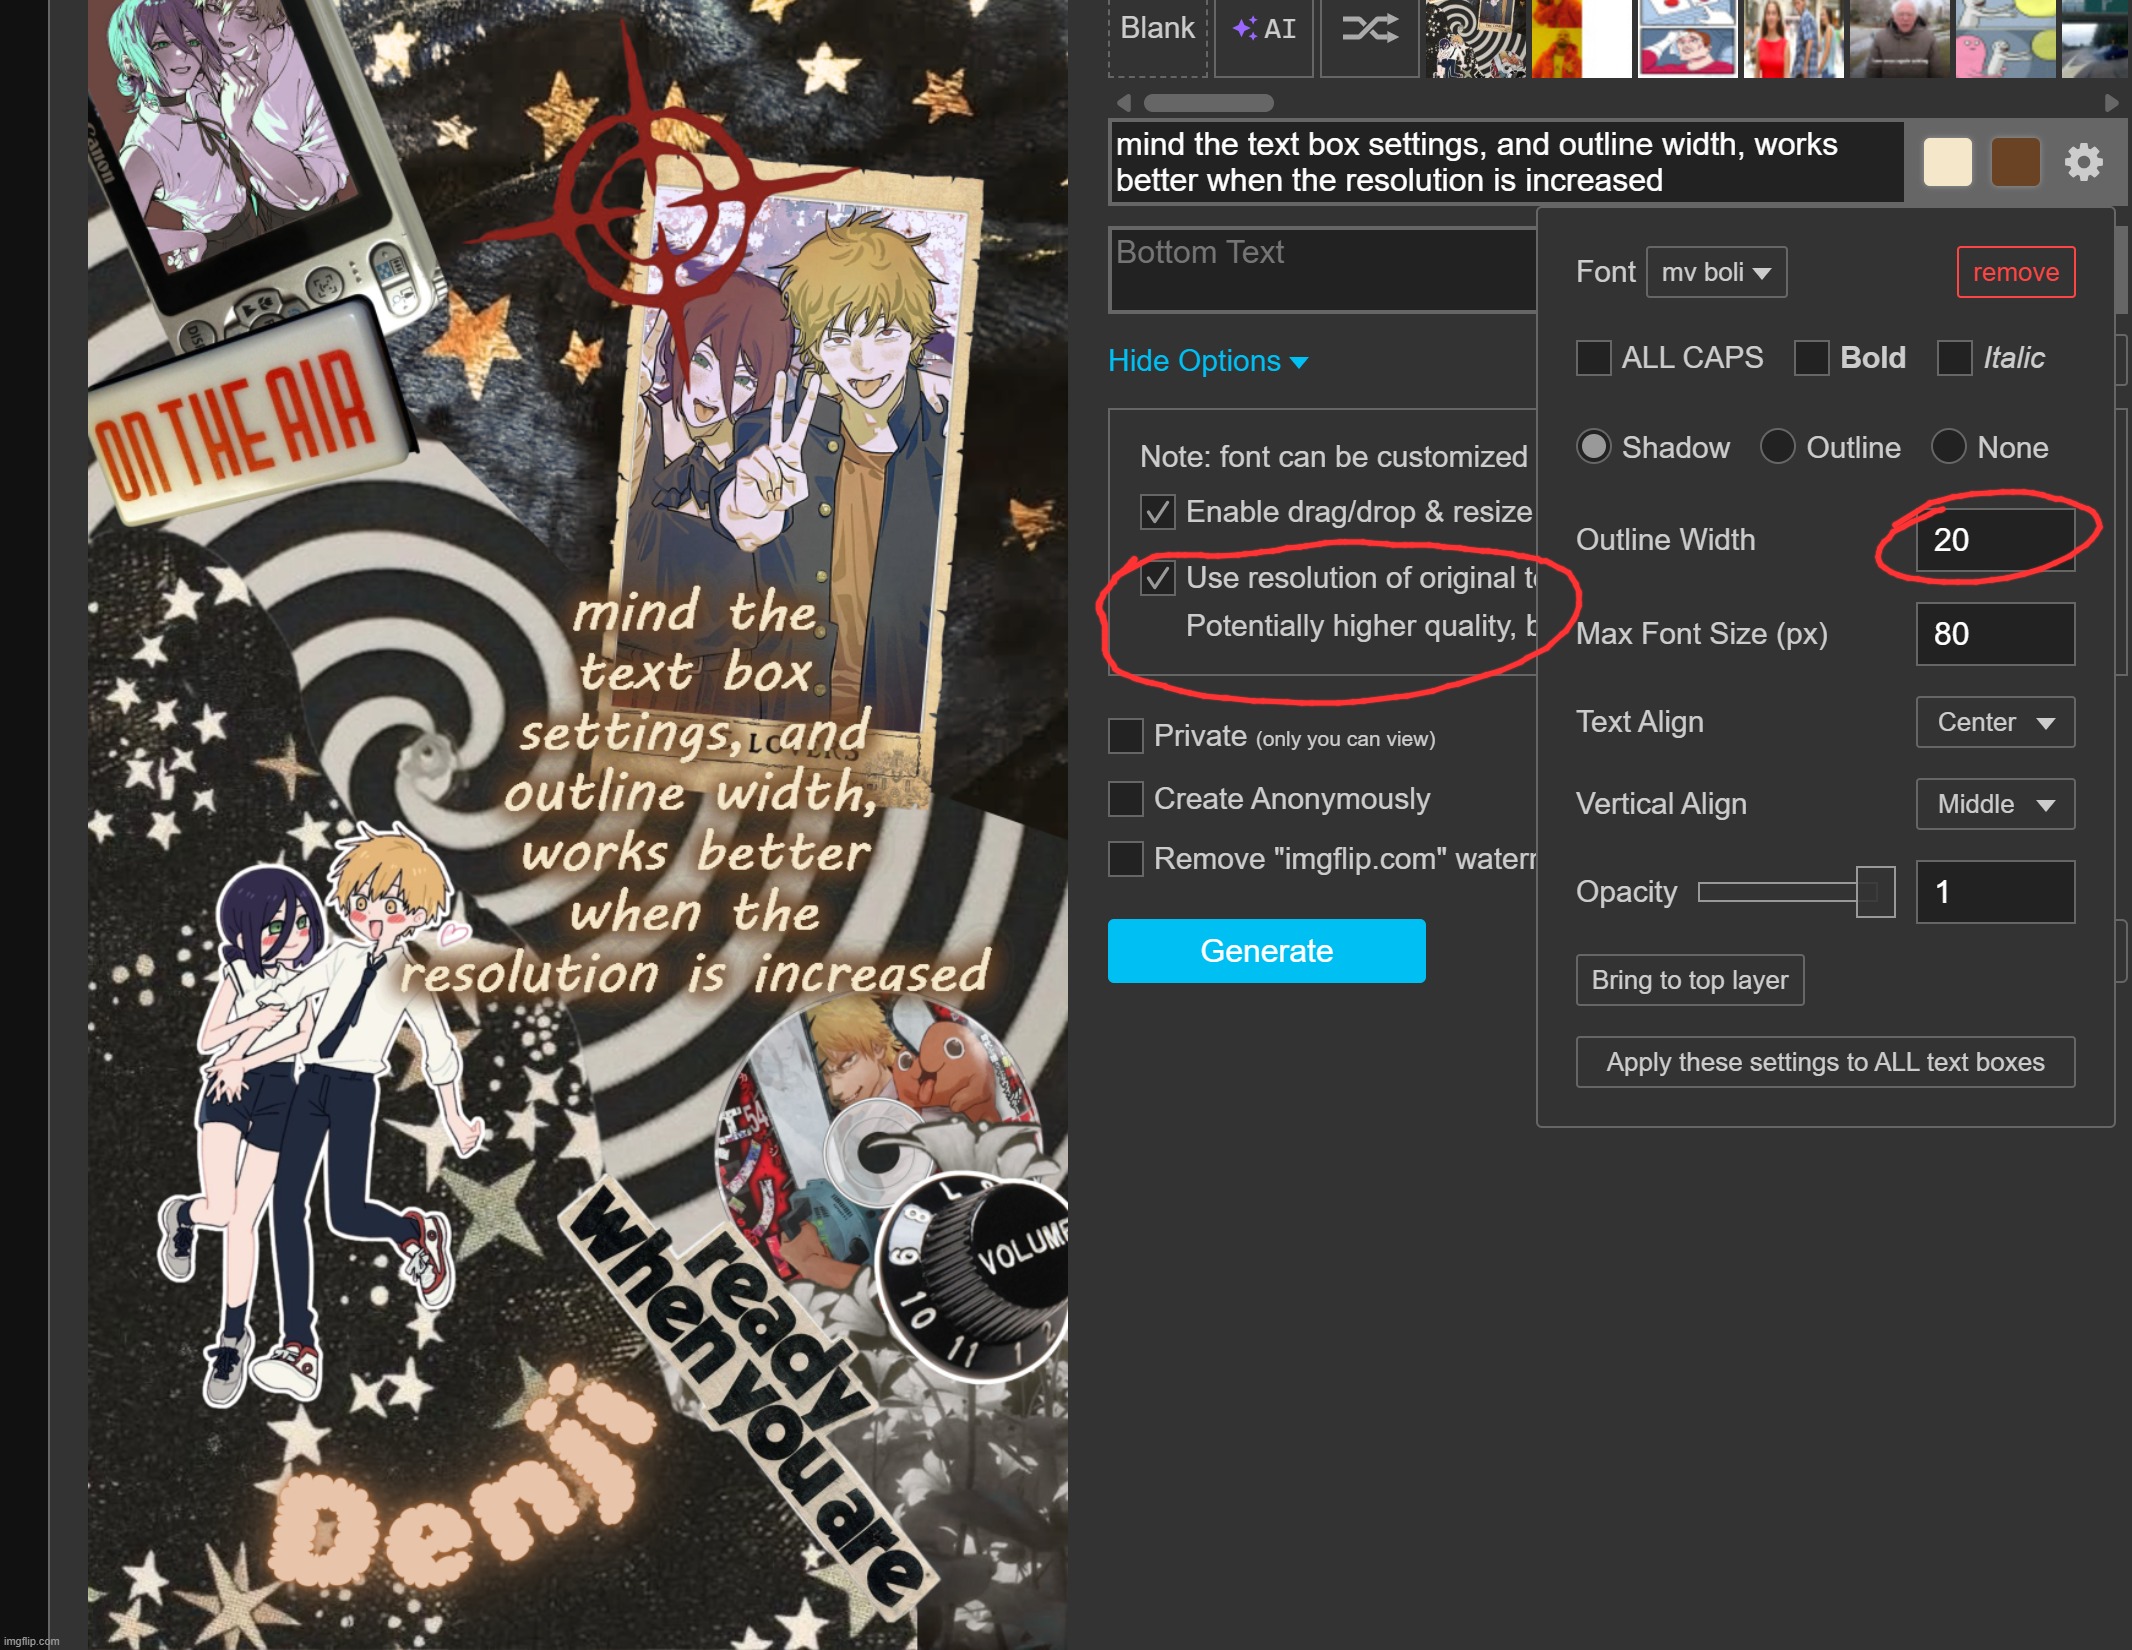The height and width of the screenshot is (1650, 2132).
Task: Choose the Distracted Boyfriend template thumbnail
Action: (1793, 40)
